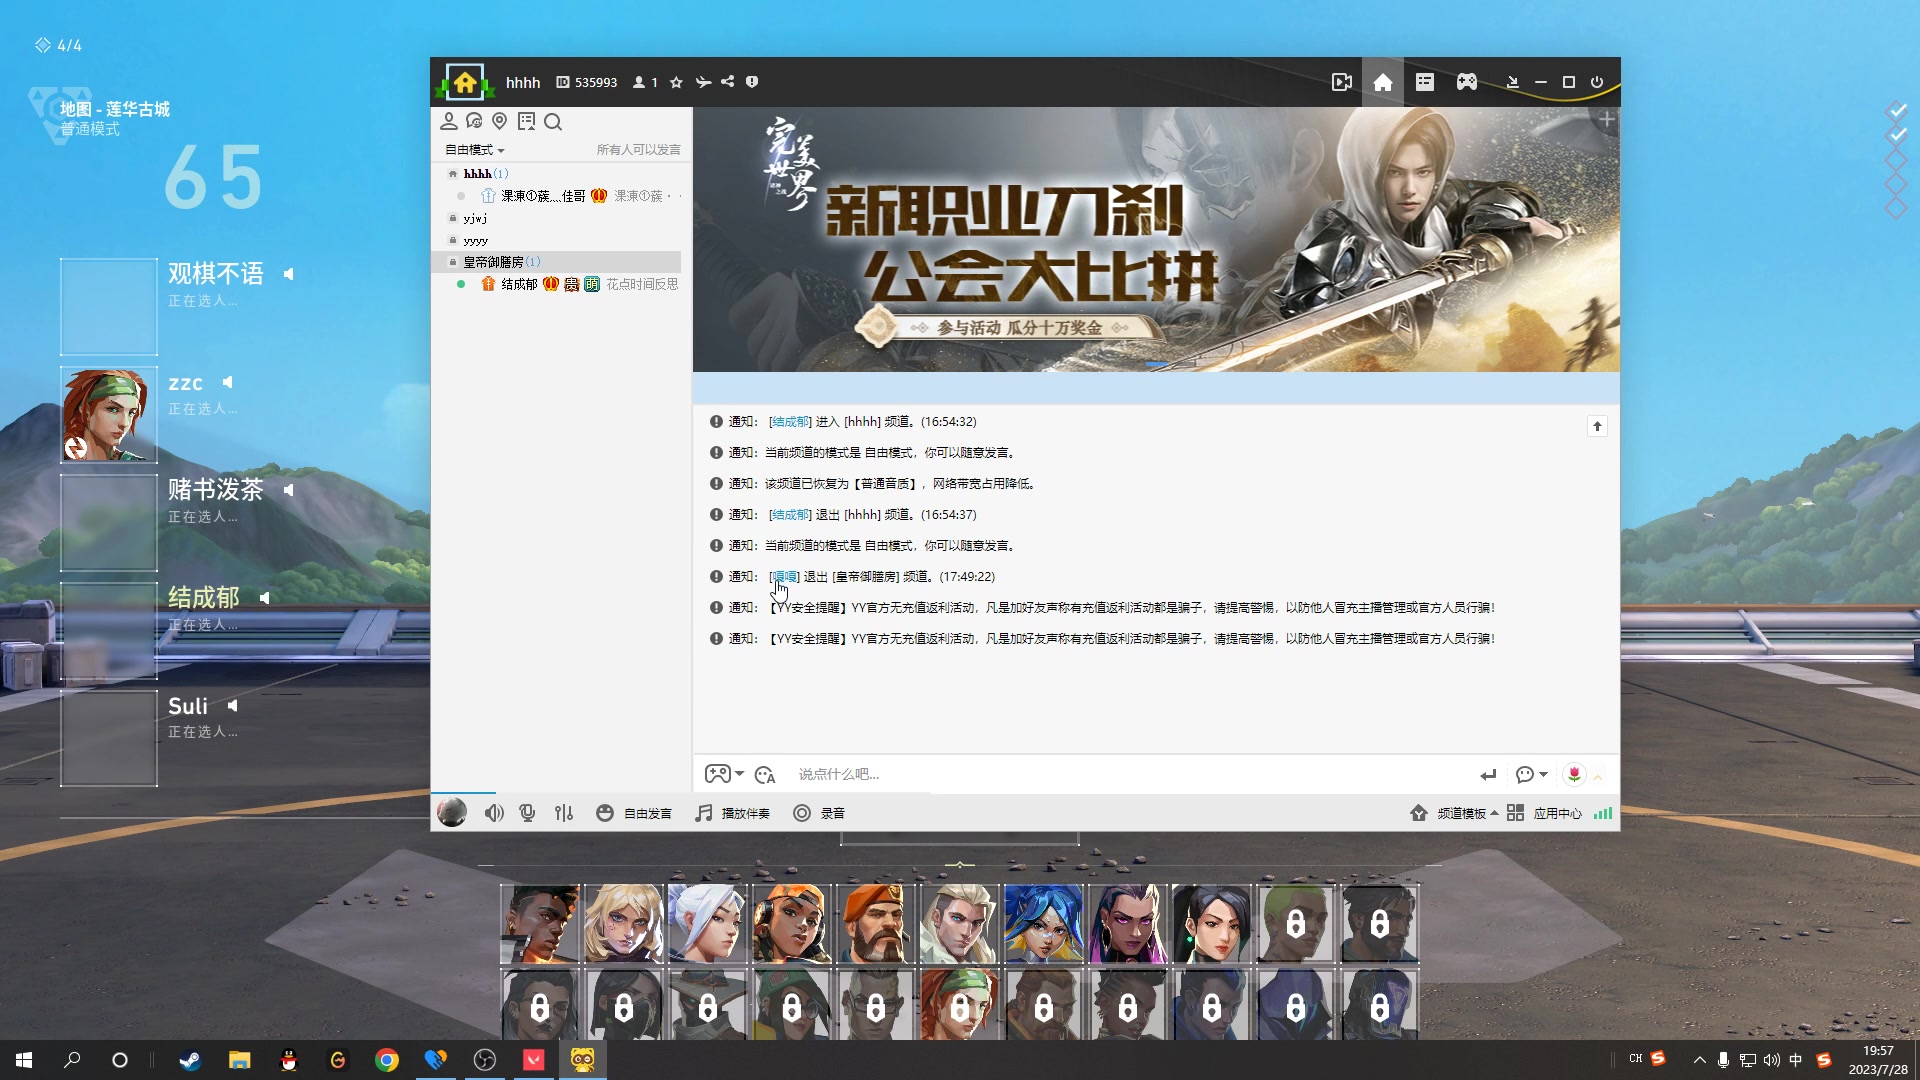Click the green signal strength bars
The height and width of the screenshot is (1080, 1920).
[x=1603, y=813]
